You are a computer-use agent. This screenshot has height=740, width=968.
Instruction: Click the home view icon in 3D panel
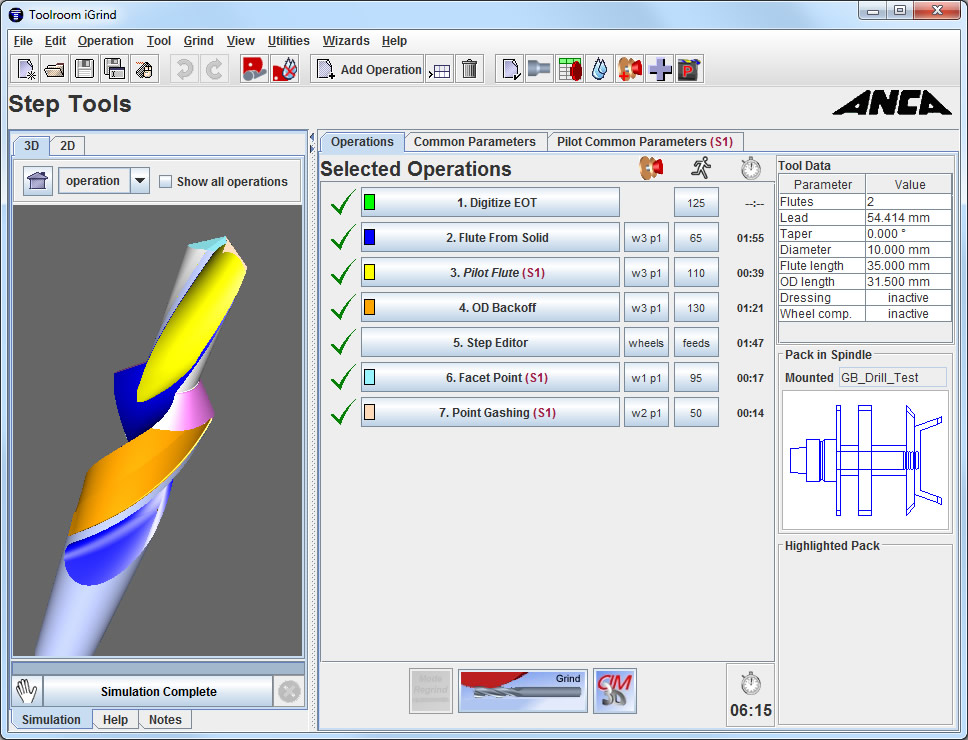(38, 181)
